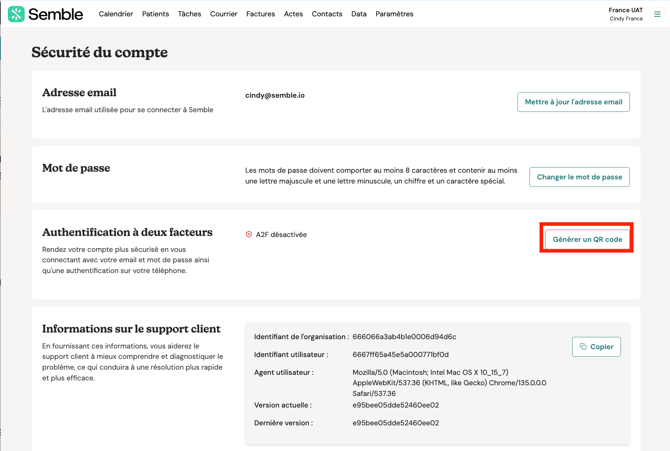Click the organisation ID 666066a3ab4b1e0006d94d6c
This screenshot has width=670, height=451.
[x=404, y=337]
